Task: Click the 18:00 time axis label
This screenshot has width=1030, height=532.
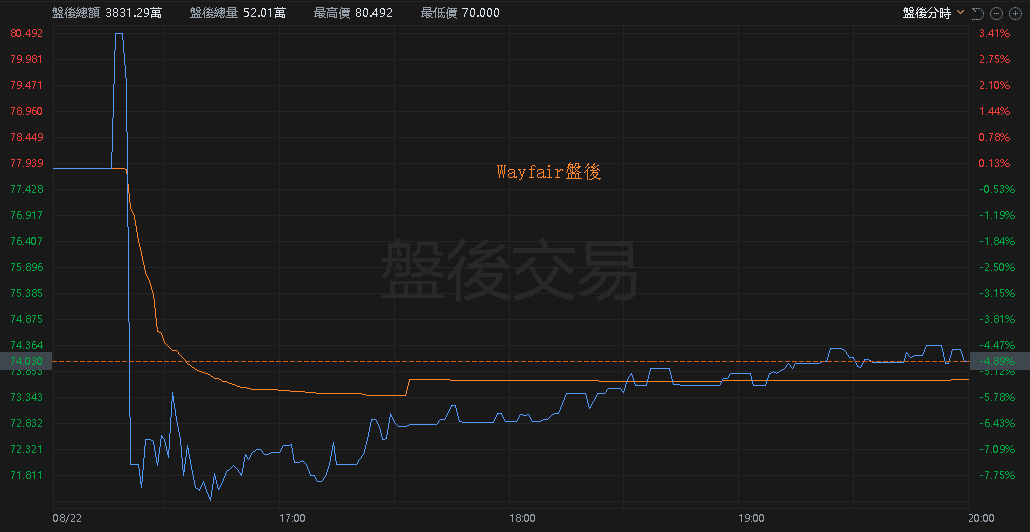Action: point(522,518)
